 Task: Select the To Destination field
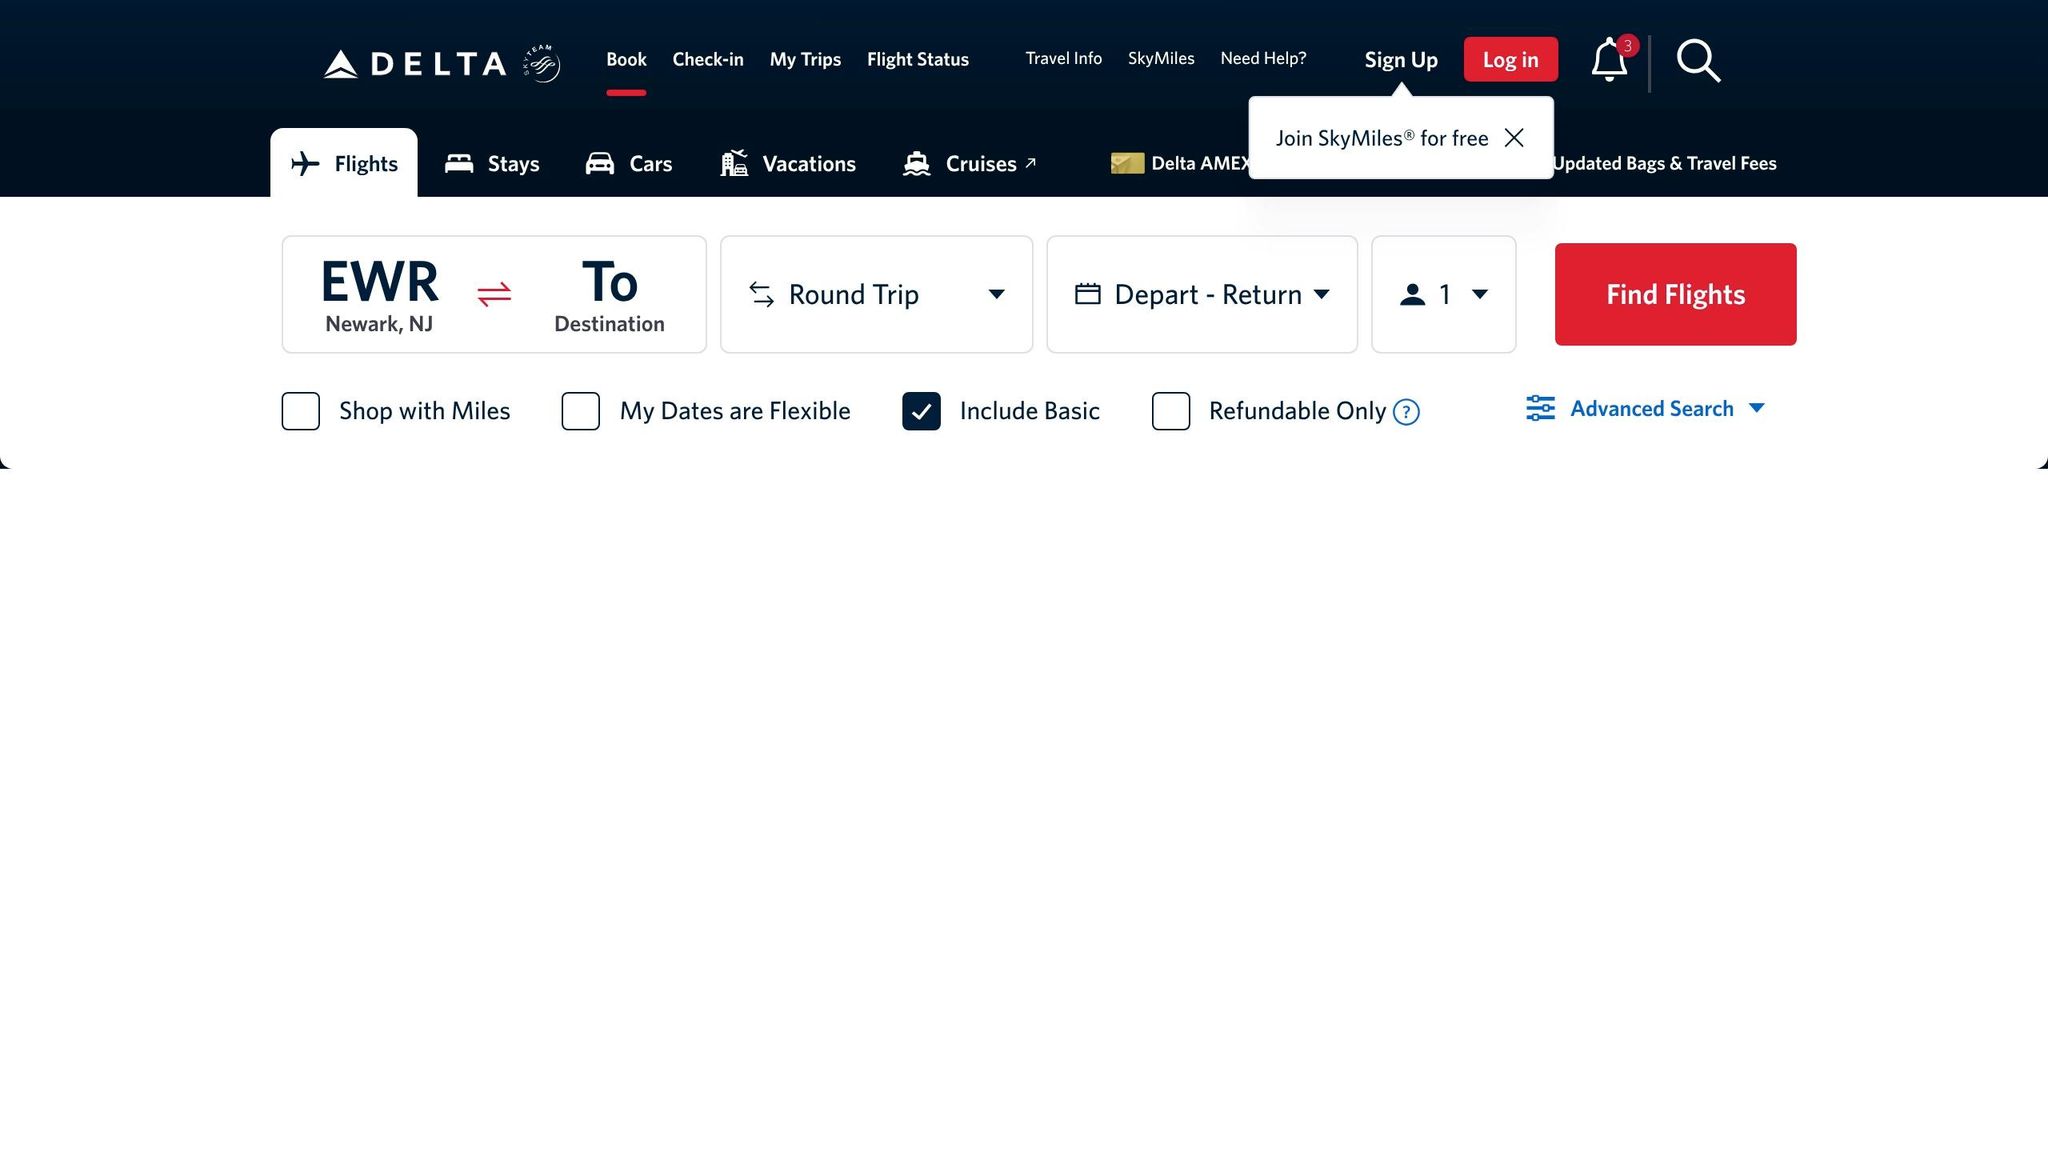point(609,294)
